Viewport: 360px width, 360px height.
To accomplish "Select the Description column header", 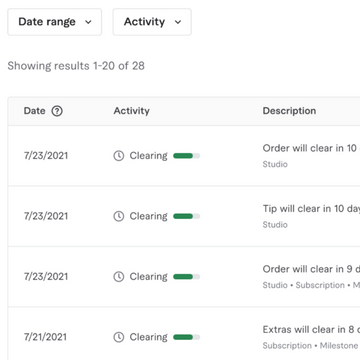I will click(289, 111).
